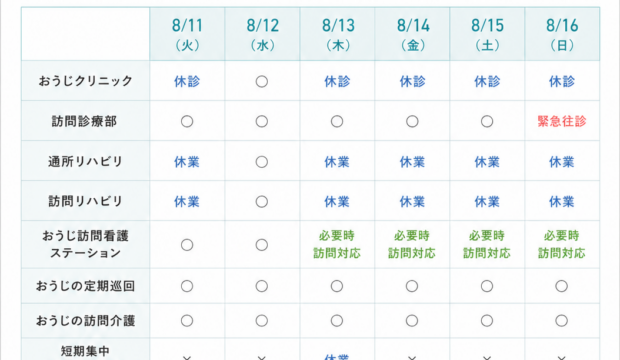Click the circle for 訪問診療部 on 8/15

[x=487, y=121]
